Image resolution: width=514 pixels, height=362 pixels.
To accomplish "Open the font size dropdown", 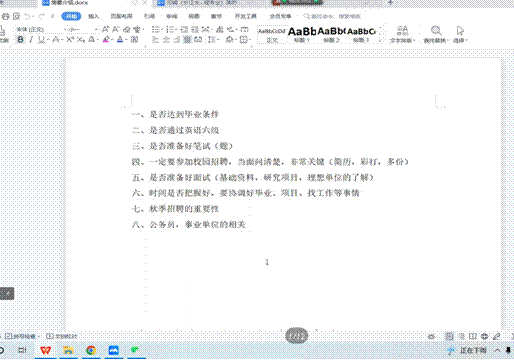I will [x=82, y=29].
